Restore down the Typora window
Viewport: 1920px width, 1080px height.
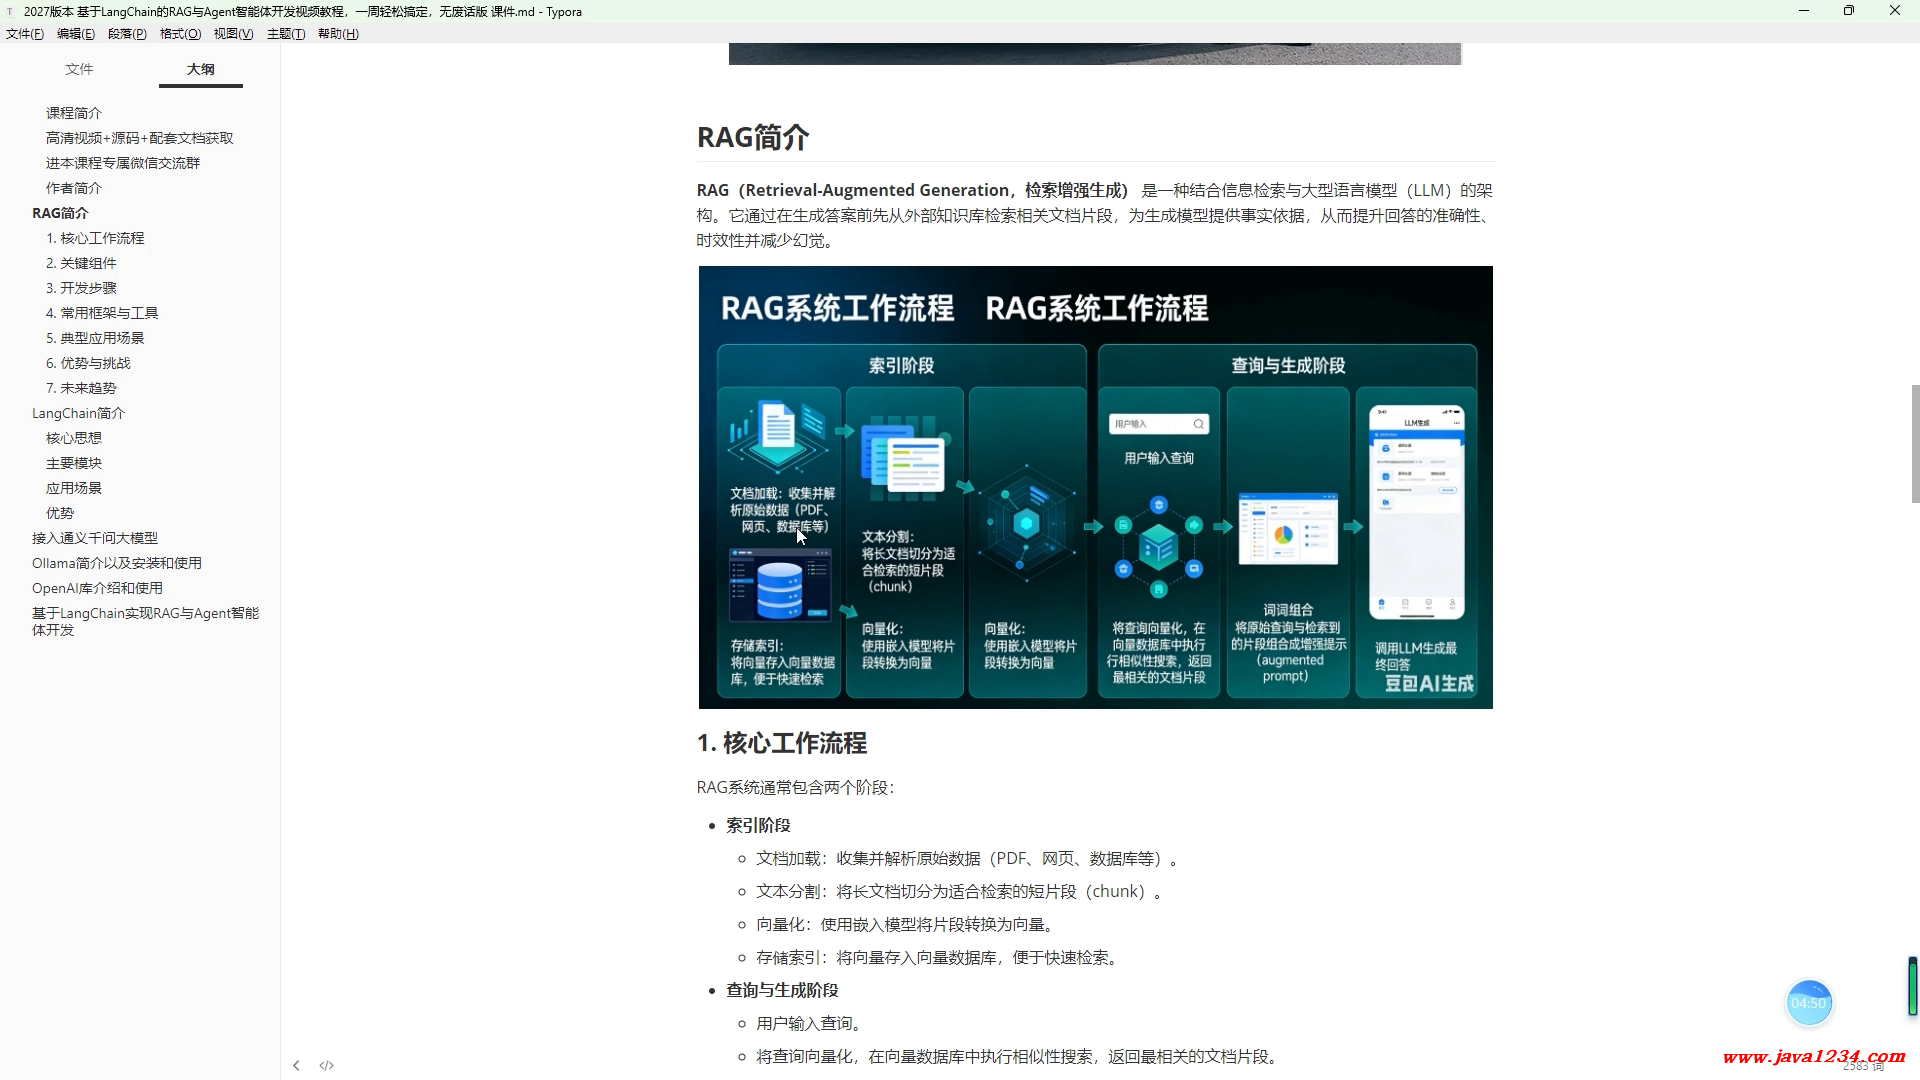click(x=1848, y=11)
